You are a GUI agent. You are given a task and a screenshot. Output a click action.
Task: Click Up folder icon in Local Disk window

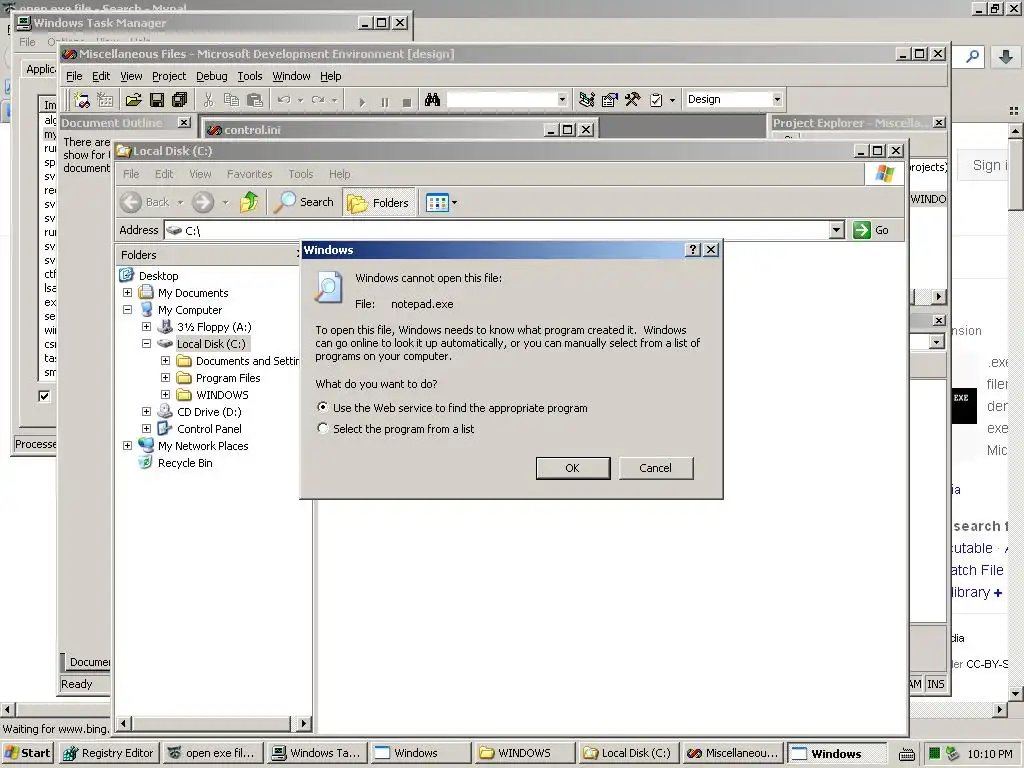click(x=249, y=202)
